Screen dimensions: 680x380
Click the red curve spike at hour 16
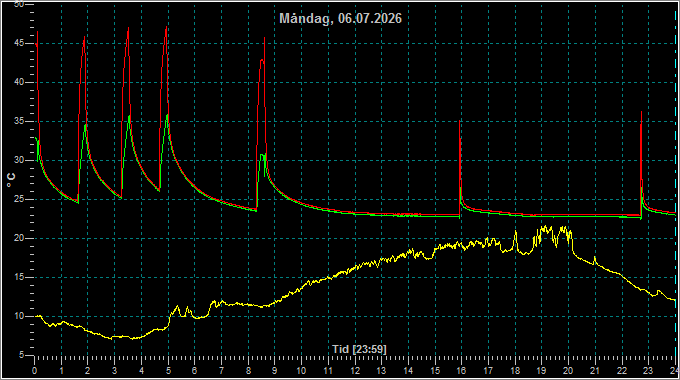pos(460,122)
